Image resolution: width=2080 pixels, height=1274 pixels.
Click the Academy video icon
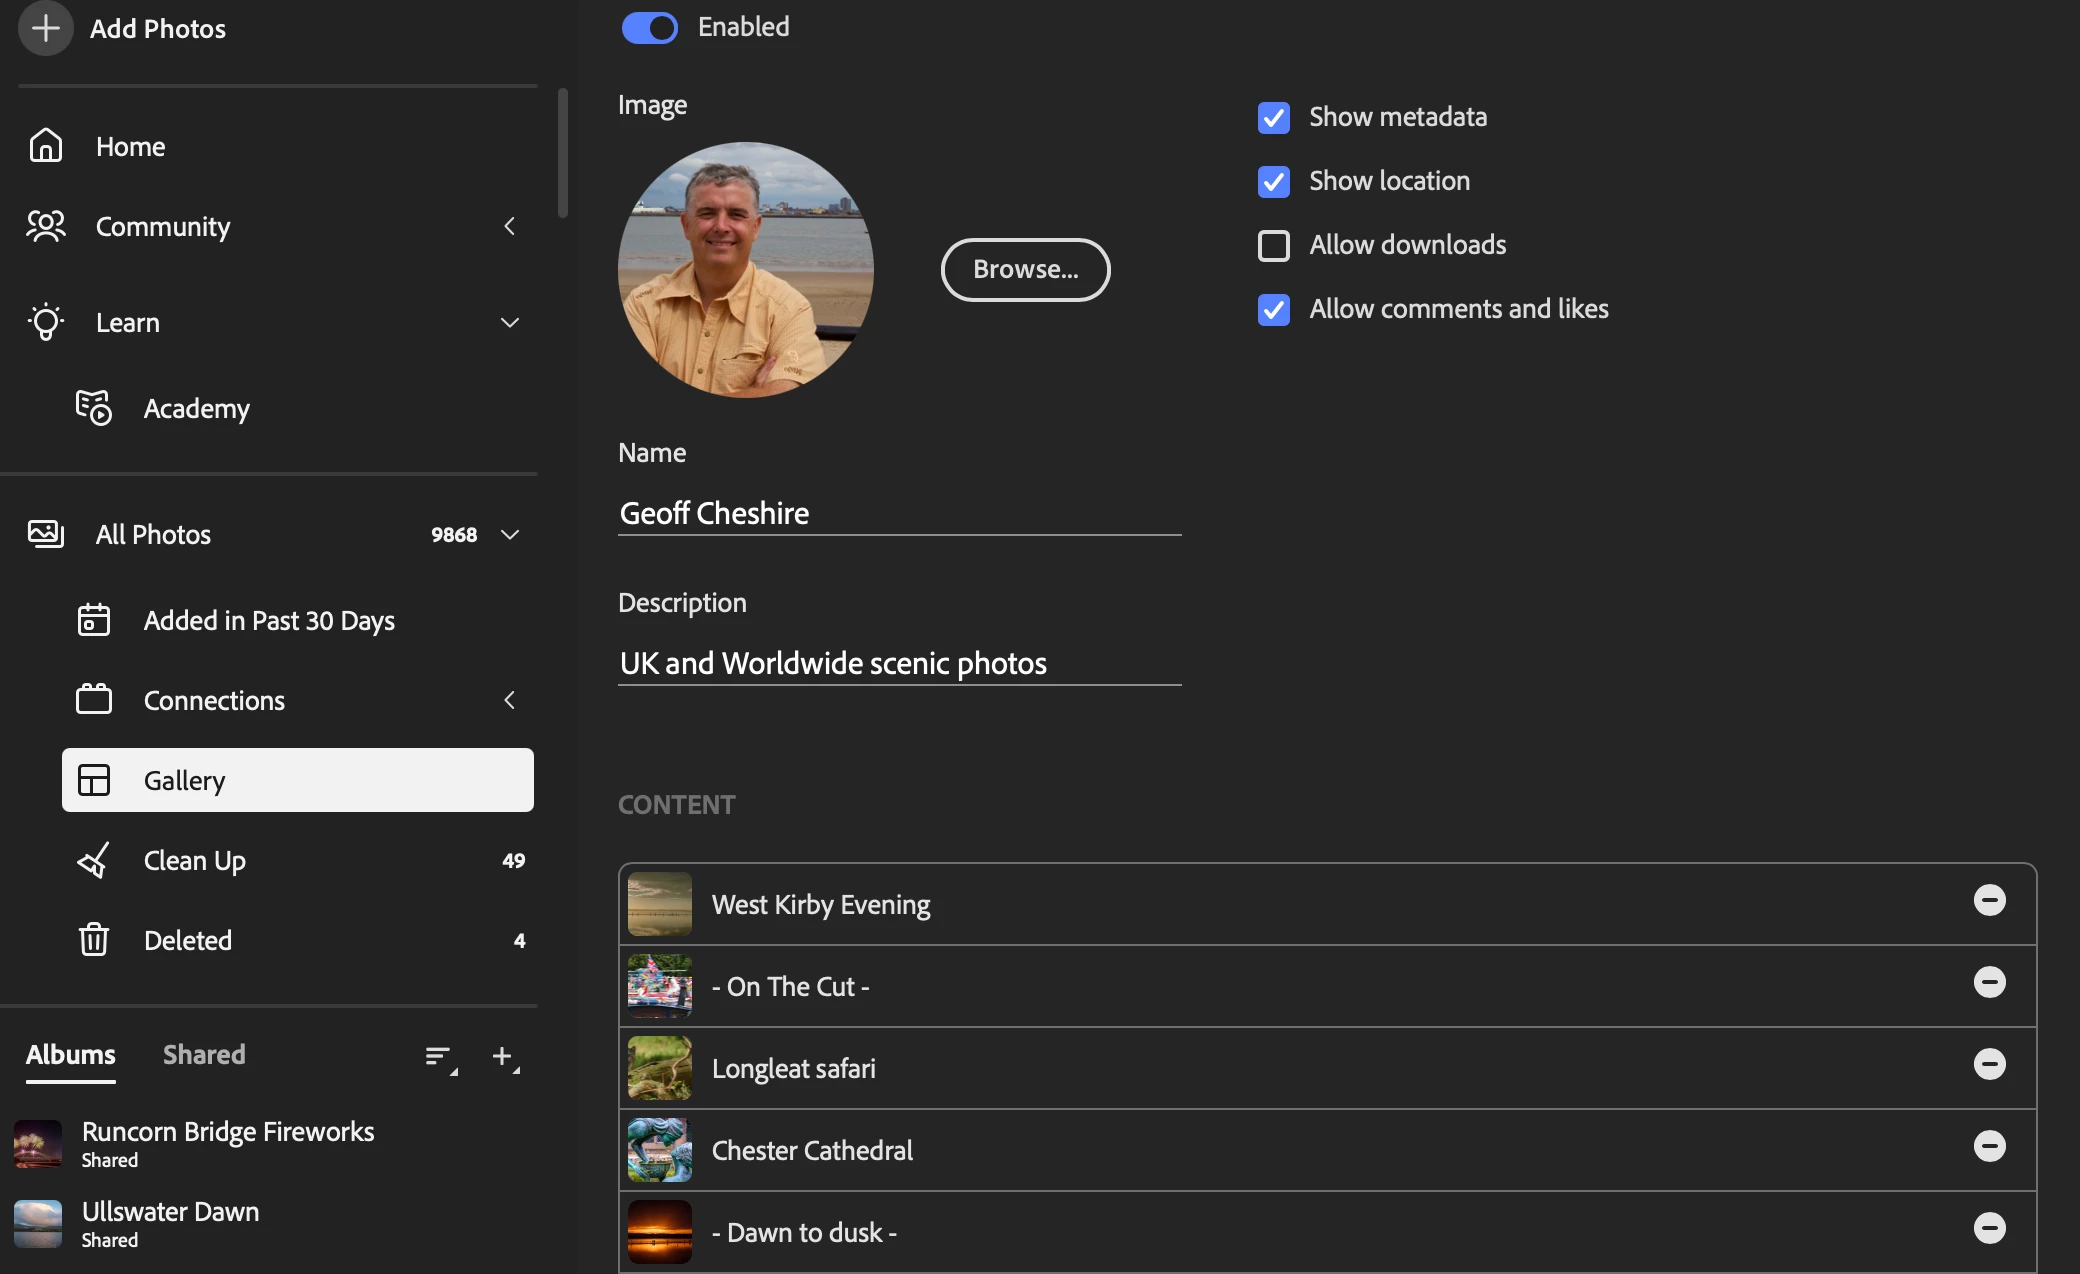pos(94,408)
